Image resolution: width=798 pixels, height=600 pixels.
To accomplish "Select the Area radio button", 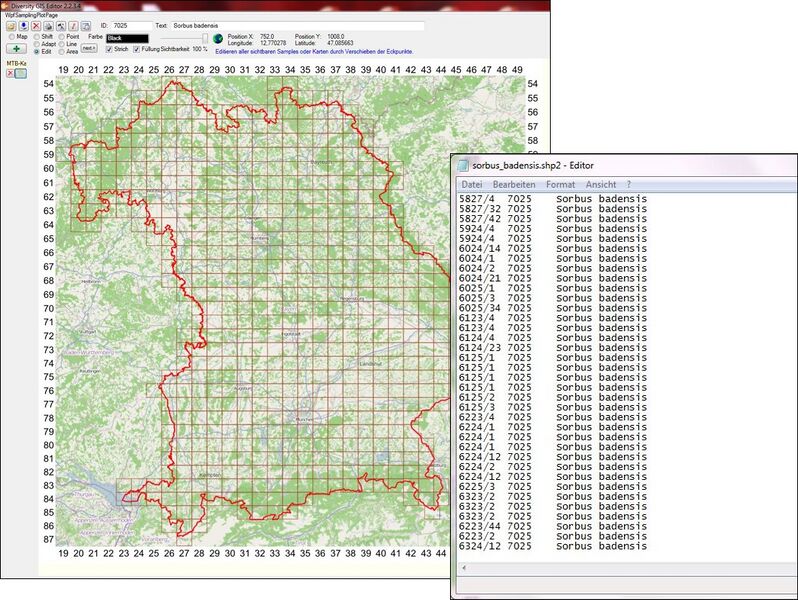I will click(62, 51).
